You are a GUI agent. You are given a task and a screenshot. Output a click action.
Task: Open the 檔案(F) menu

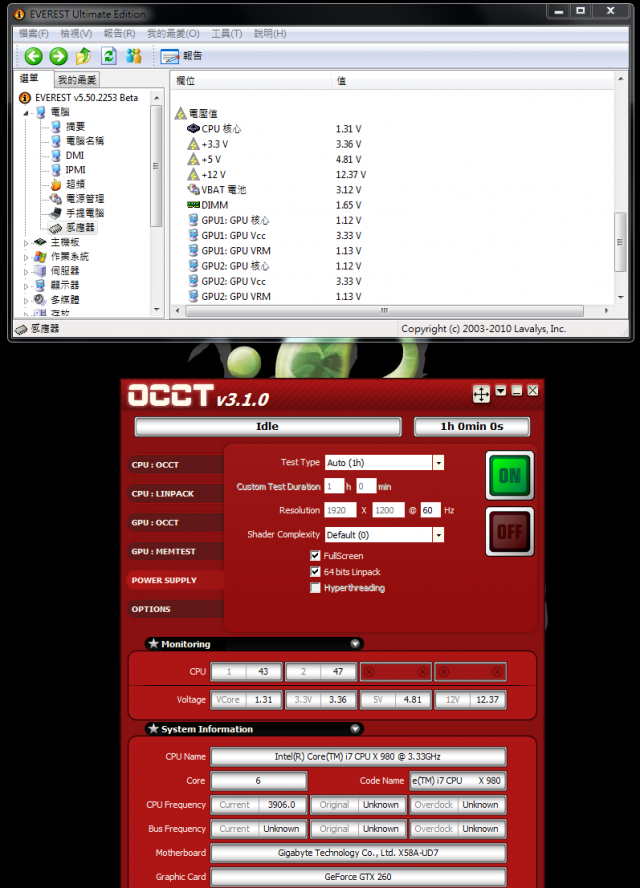(33, 33)
